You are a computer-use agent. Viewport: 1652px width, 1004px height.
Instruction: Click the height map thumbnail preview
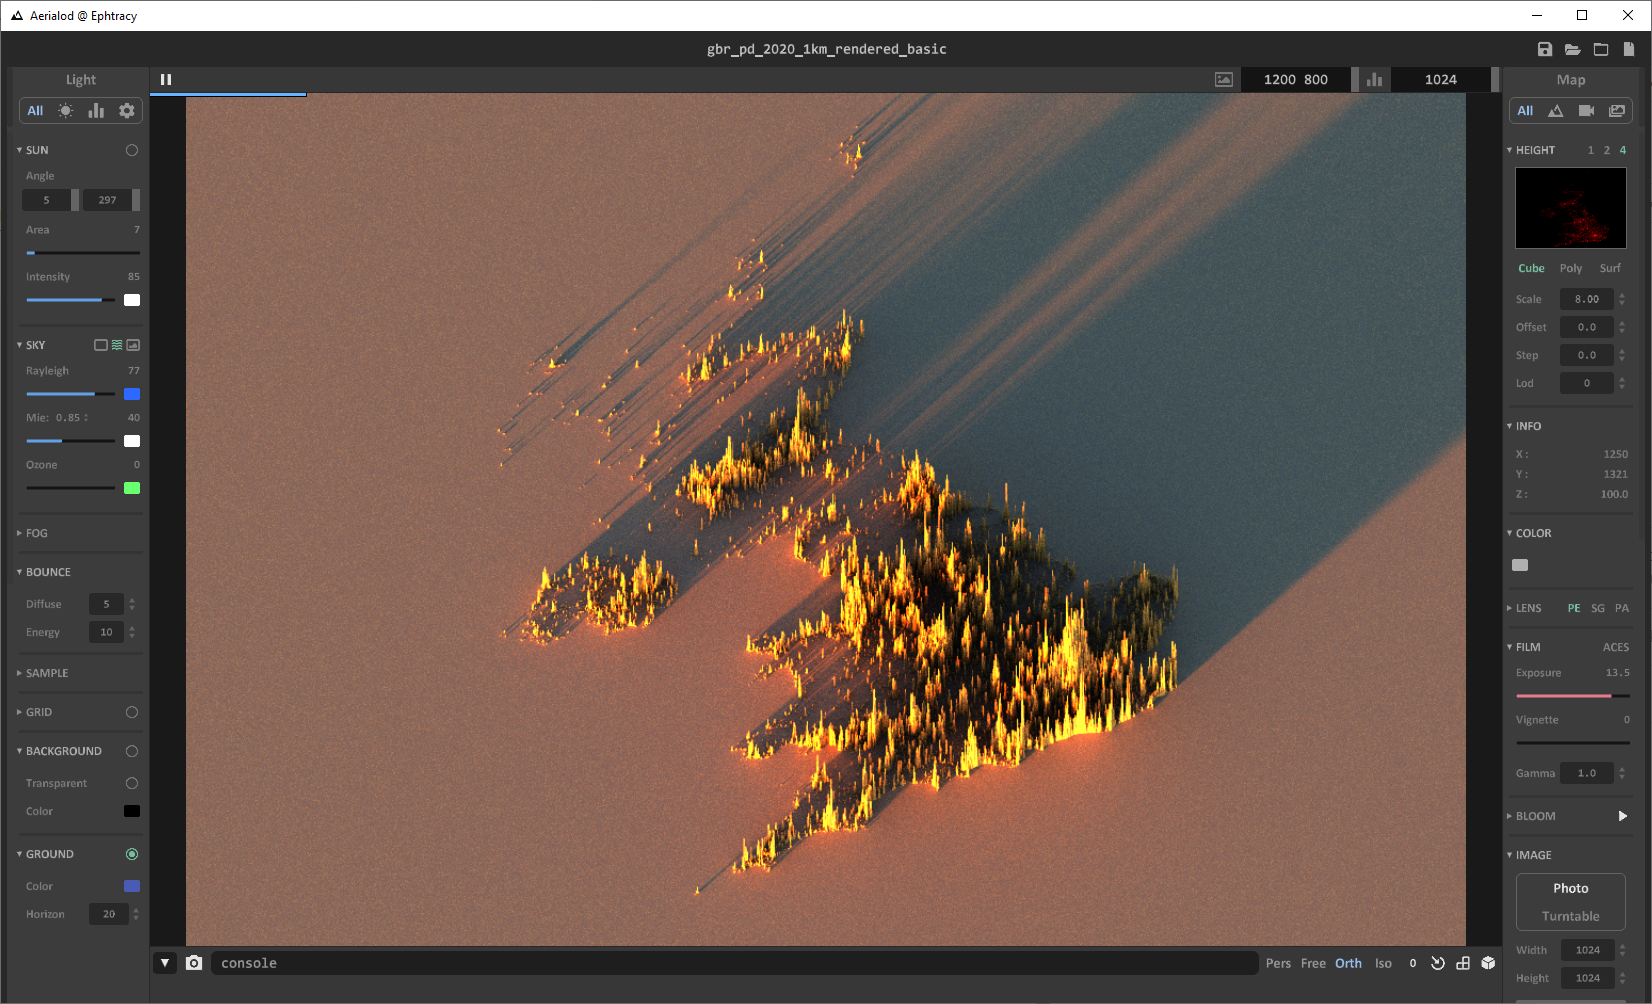point(1570,208)
